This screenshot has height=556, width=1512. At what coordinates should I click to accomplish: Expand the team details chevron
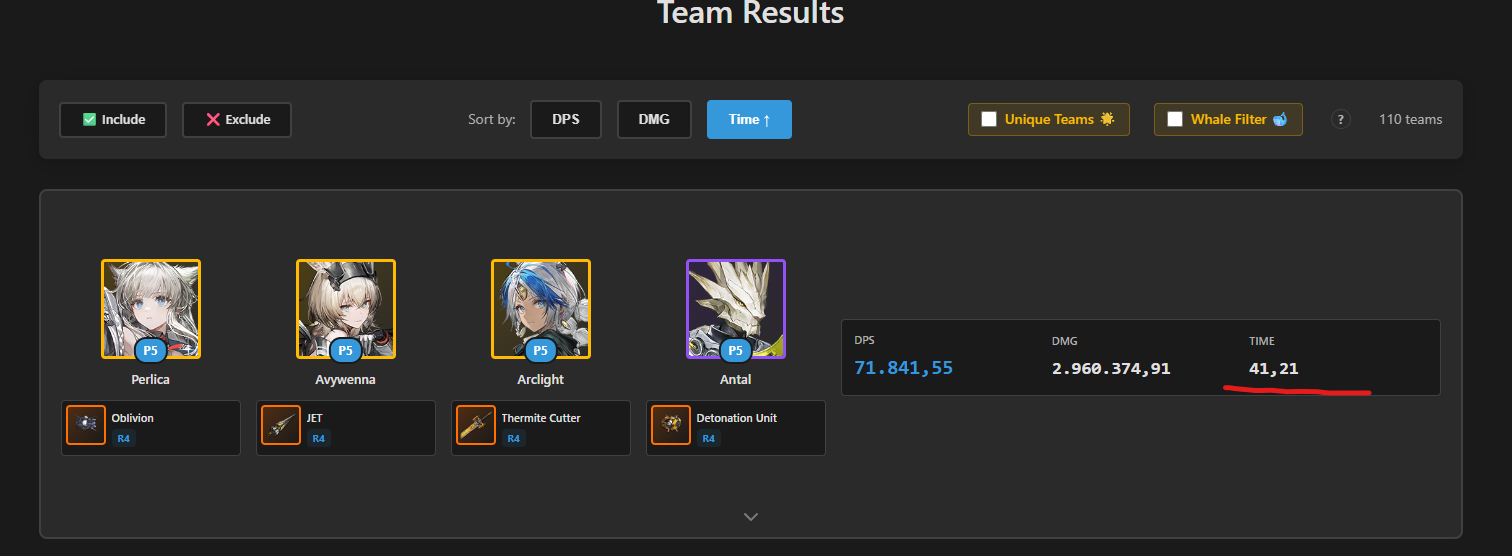751,516
